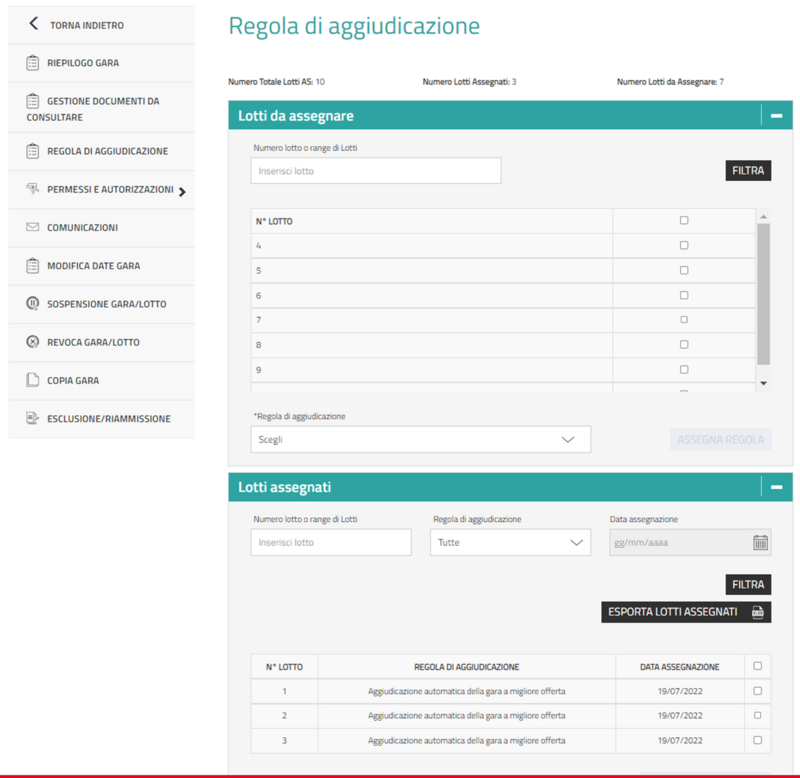
Task: Check the box for lotto 4
Action: 684,245
